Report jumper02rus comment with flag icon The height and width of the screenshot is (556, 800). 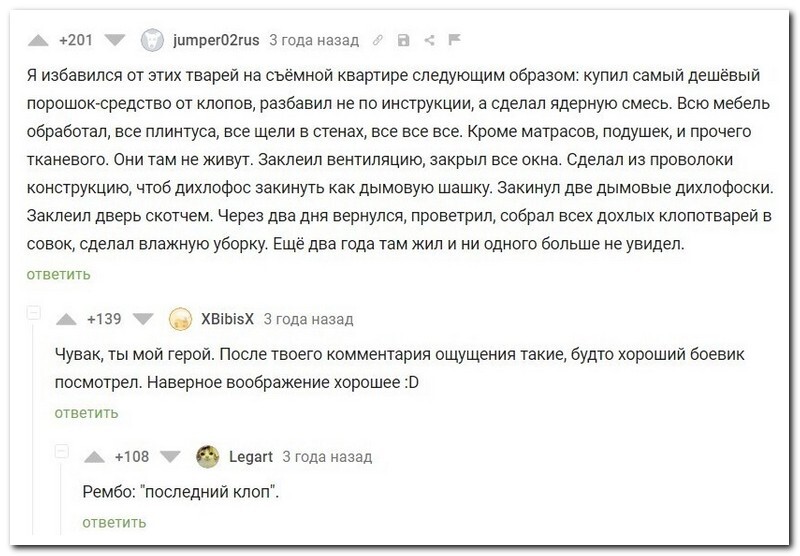click(x=454, y=41)
